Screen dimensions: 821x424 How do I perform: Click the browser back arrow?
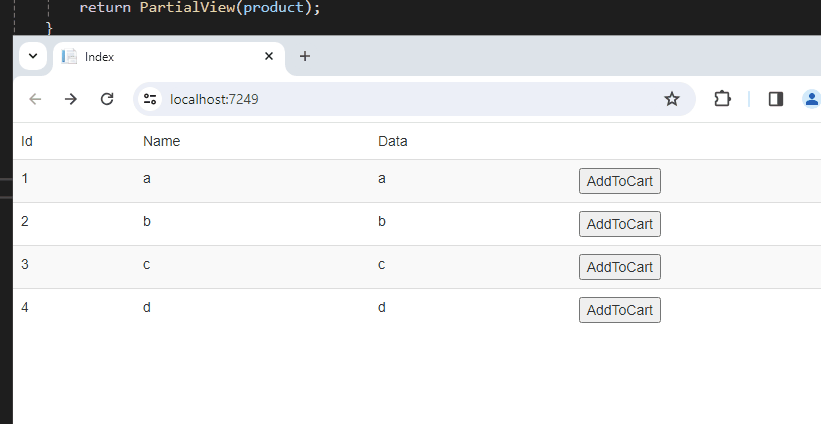[36, 99]
